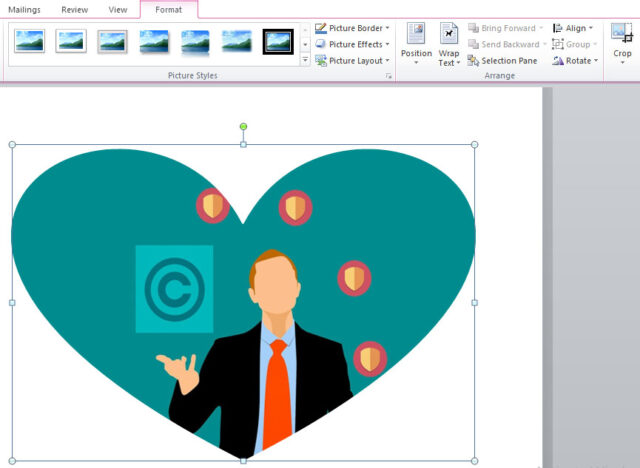Open the Picture Border dropdown arrow

tap(387, 28)
